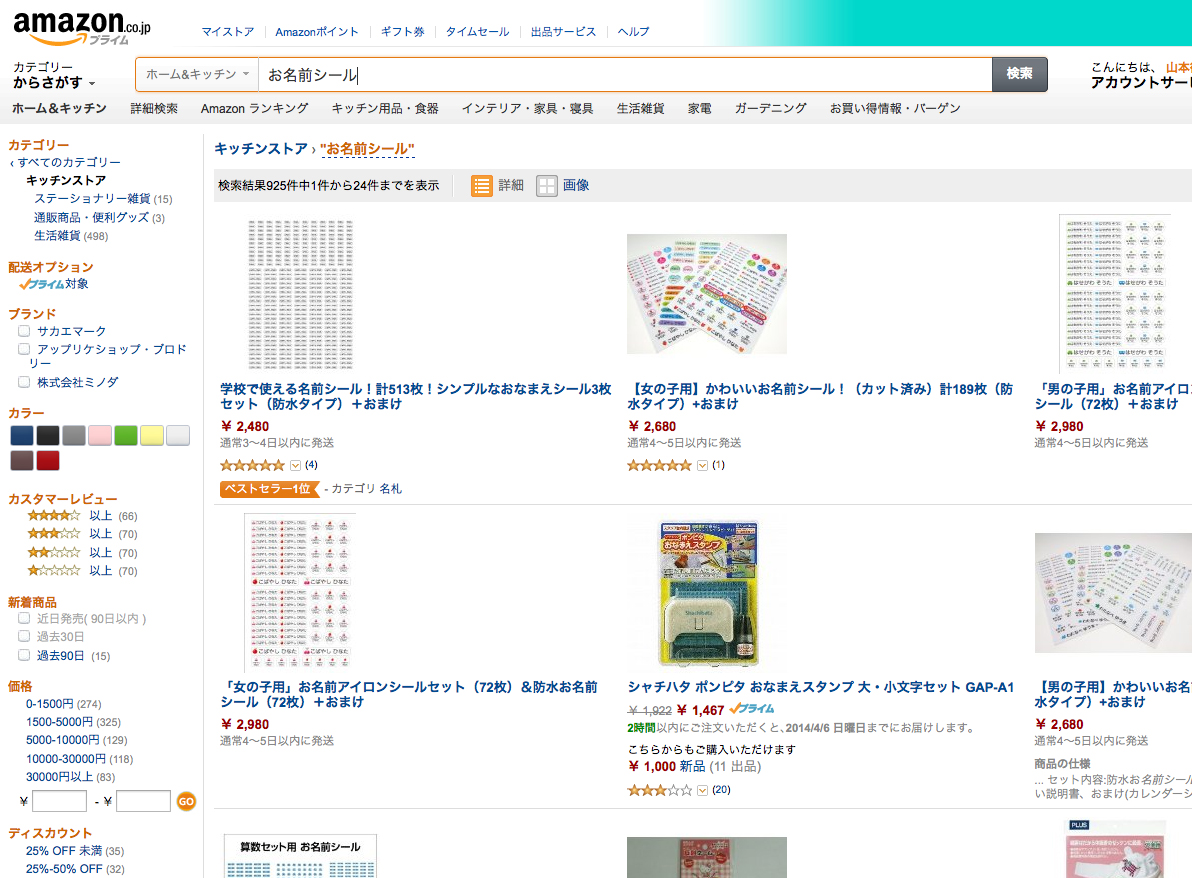Click the orange GO price filter button

[186, 801]
